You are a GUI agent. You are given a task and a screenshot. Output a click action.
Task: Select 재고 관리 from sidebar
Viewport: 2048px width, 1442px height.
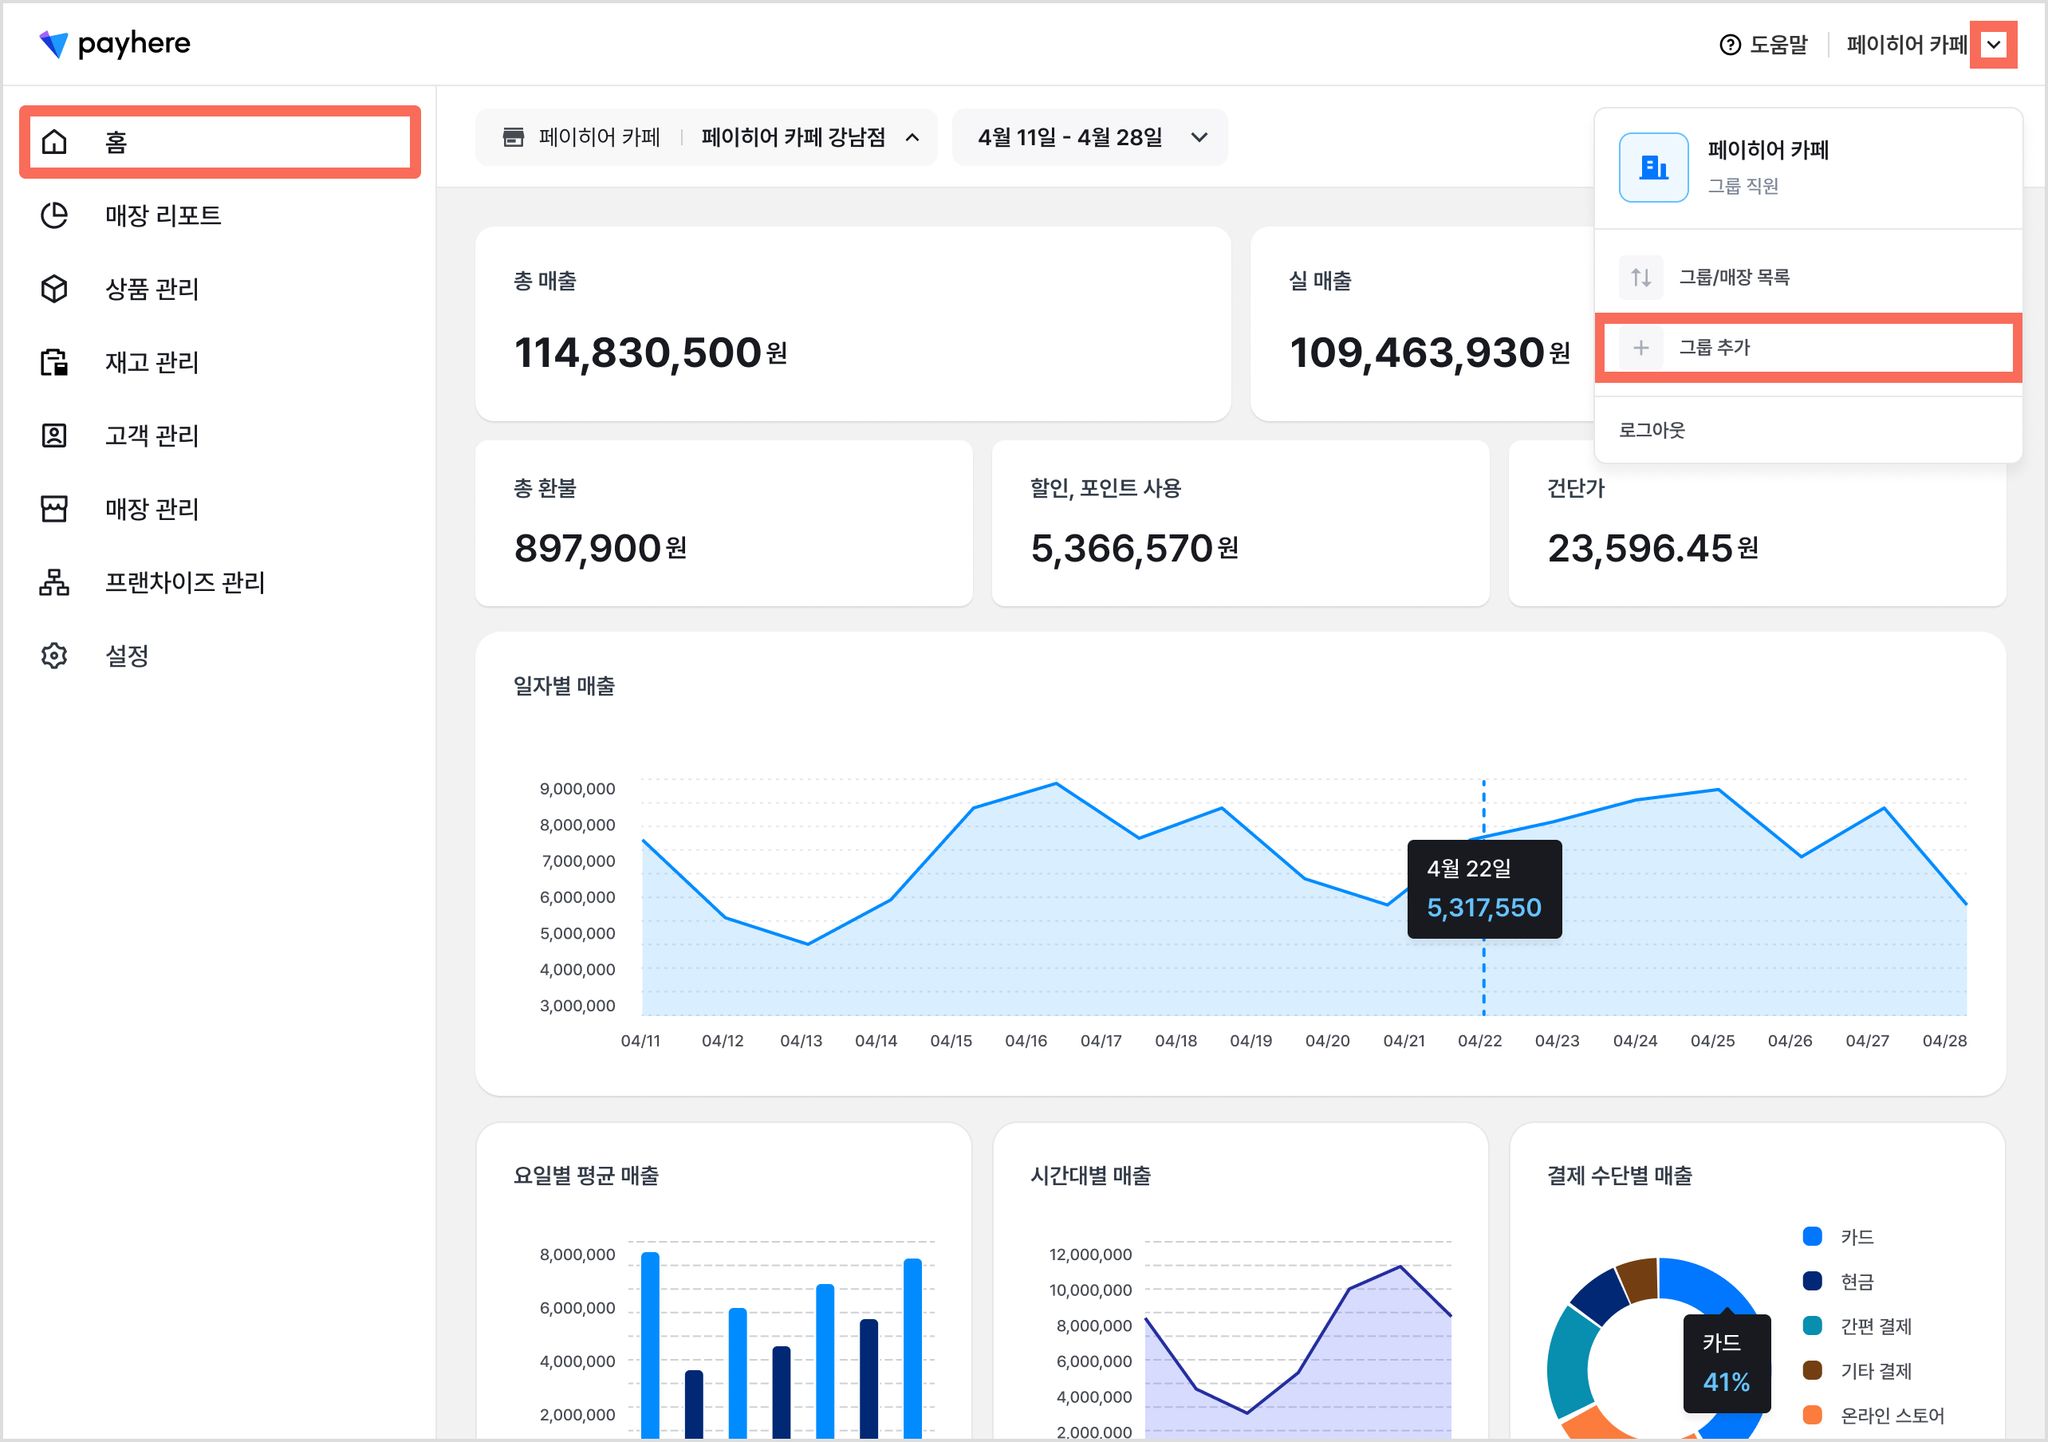coord(220,362)
